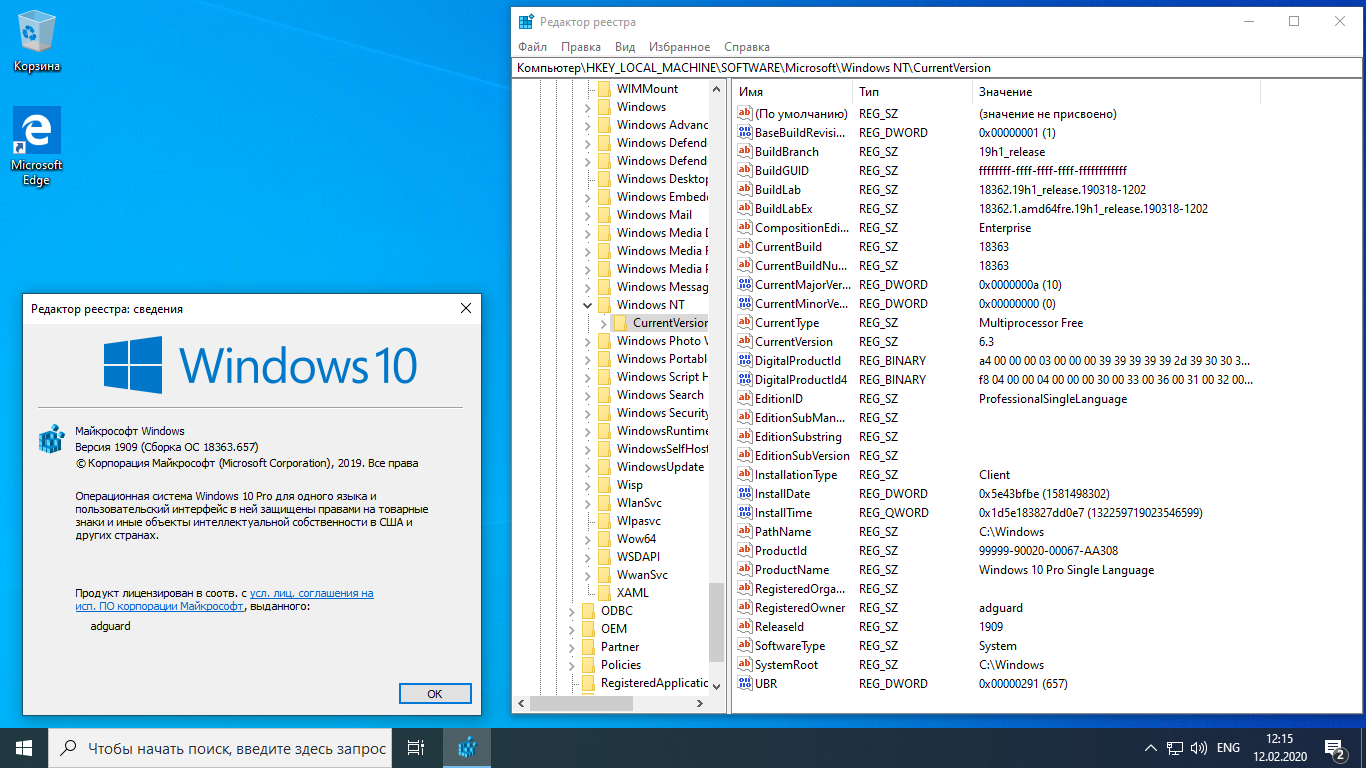Open the Справка menu
The height and width of the screenshot is (768, 1366).
click(x=747, y=47)
